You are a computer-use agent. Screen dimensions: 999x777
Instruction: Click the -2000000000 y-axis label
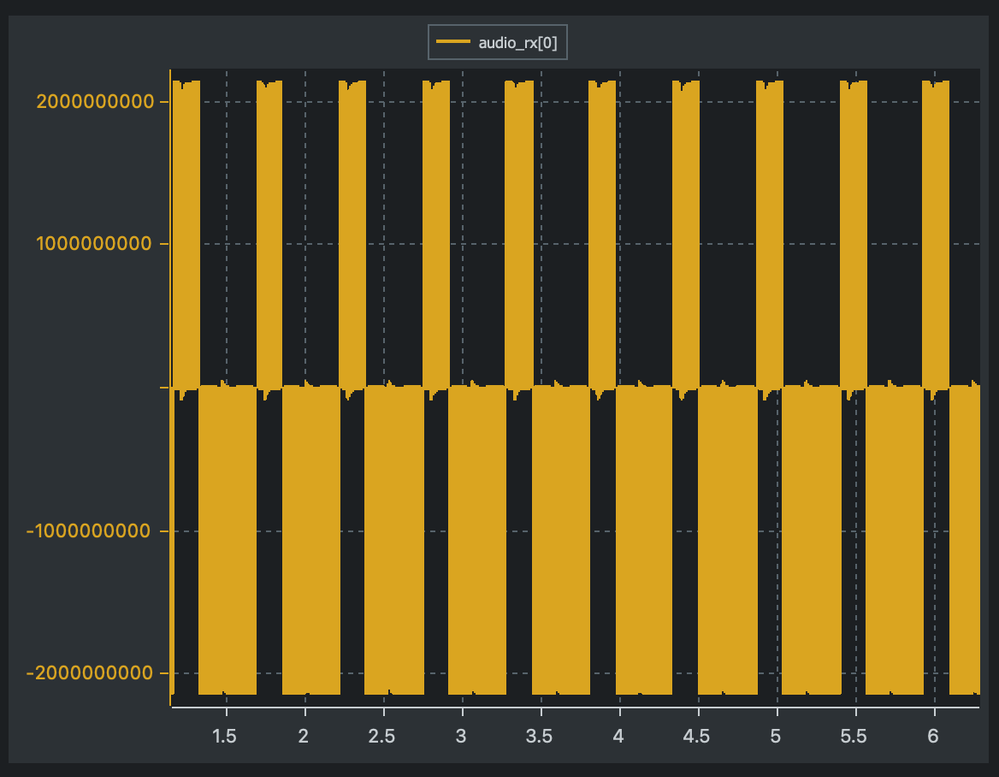89,673
